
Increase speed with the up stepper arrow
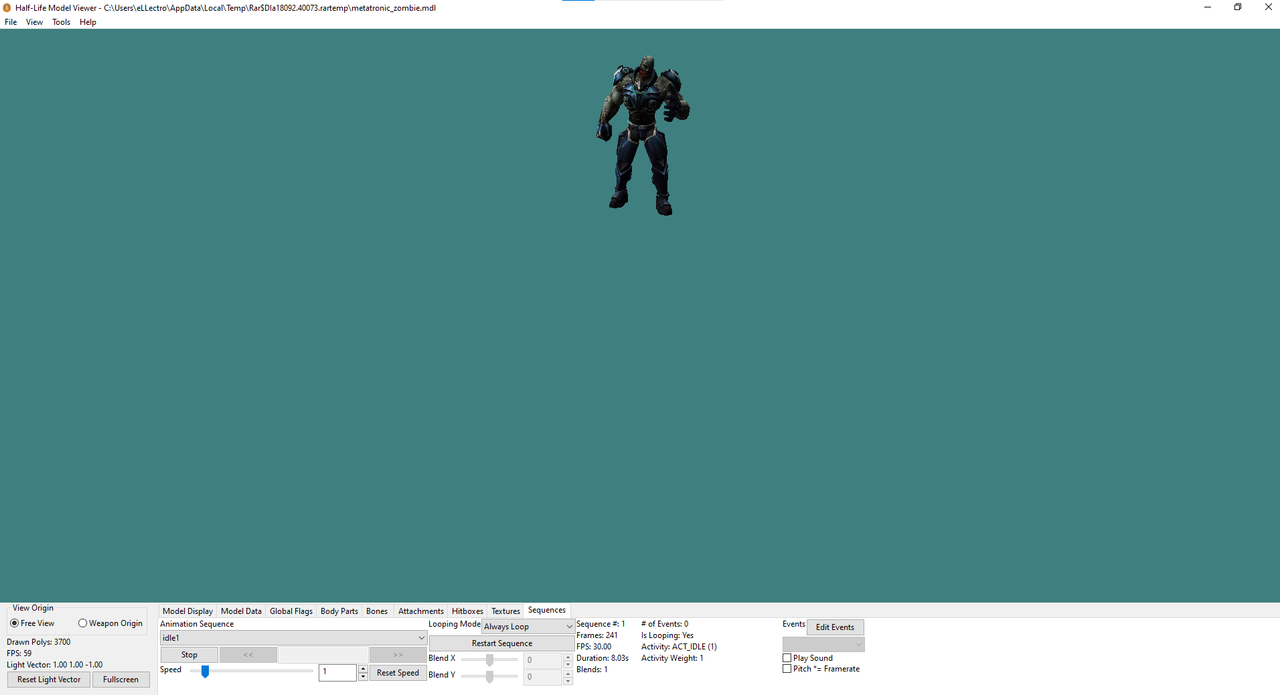click(x=362, y=669)
